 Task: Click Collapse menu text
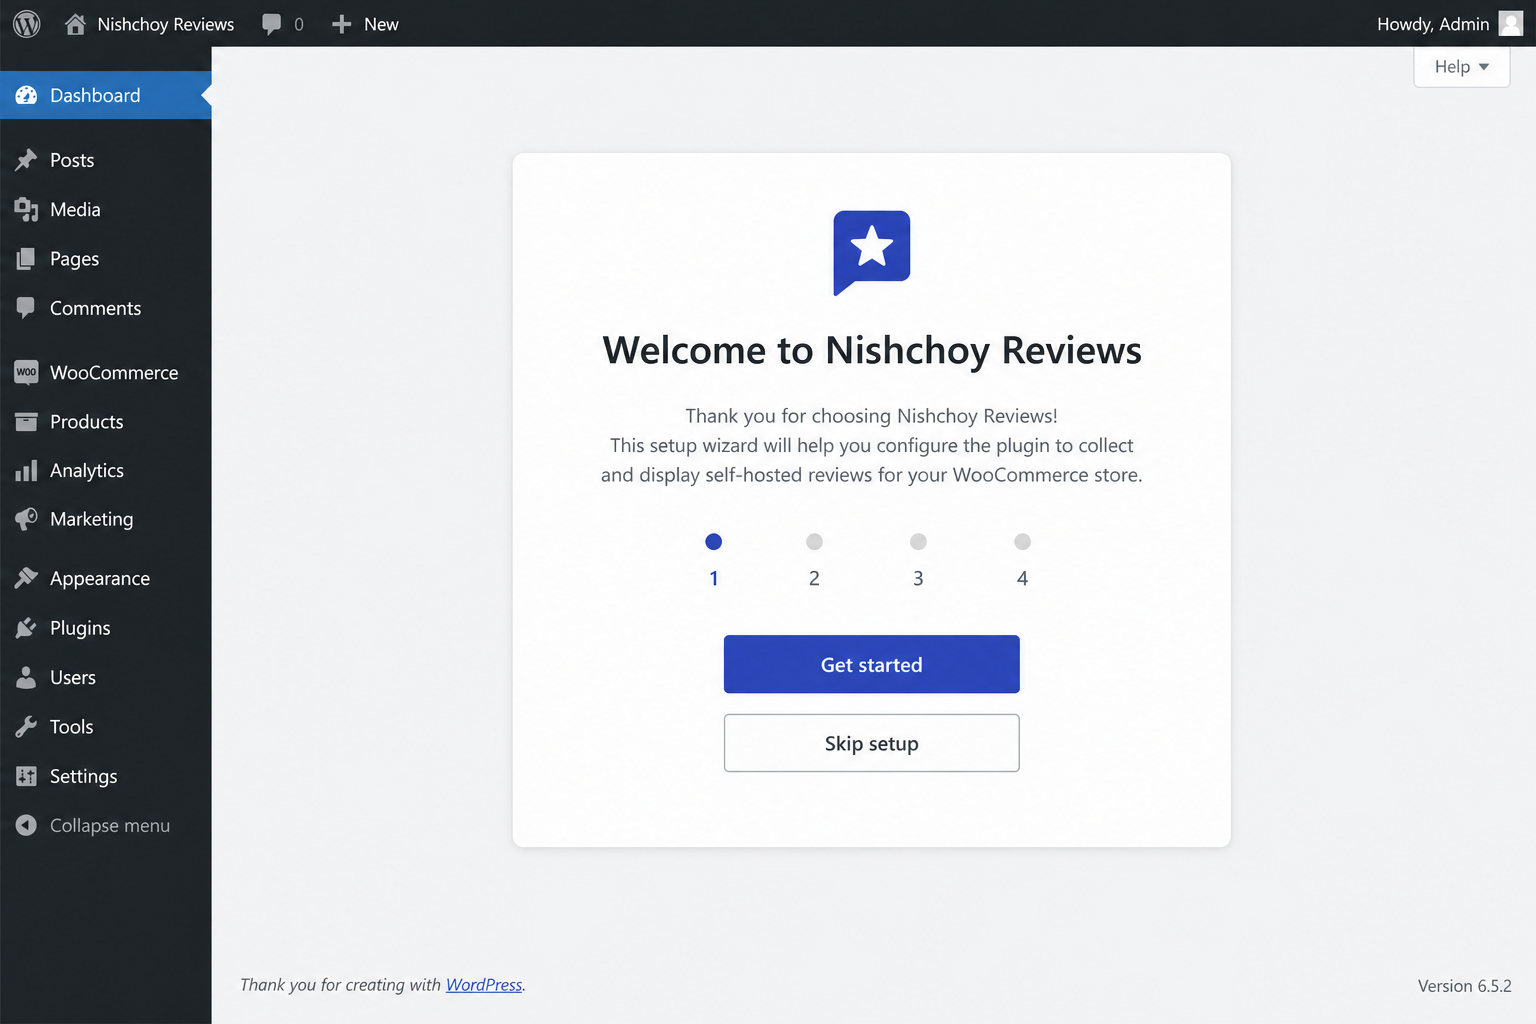tap(110, 826)
